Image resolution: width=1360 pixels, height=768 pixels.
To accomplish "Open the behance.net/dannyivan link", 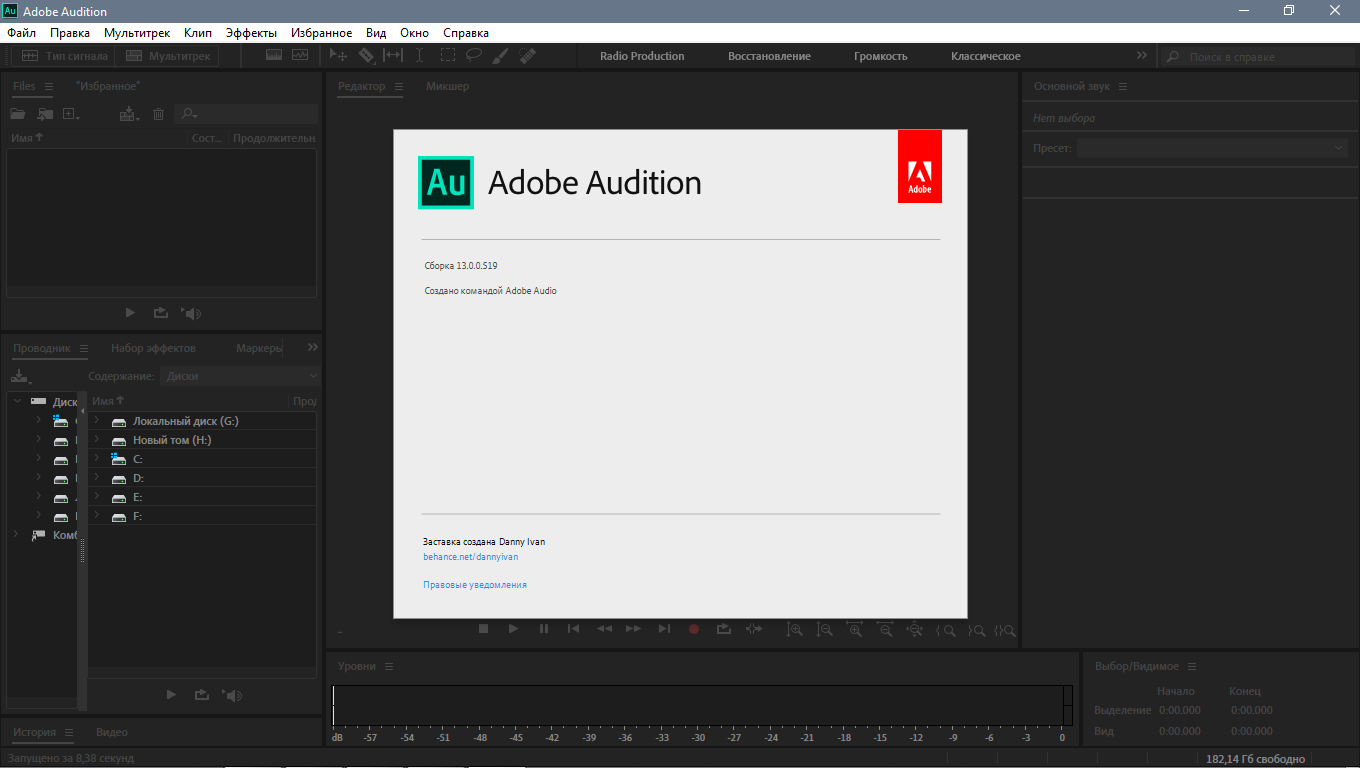I will (x=470, y=556).
